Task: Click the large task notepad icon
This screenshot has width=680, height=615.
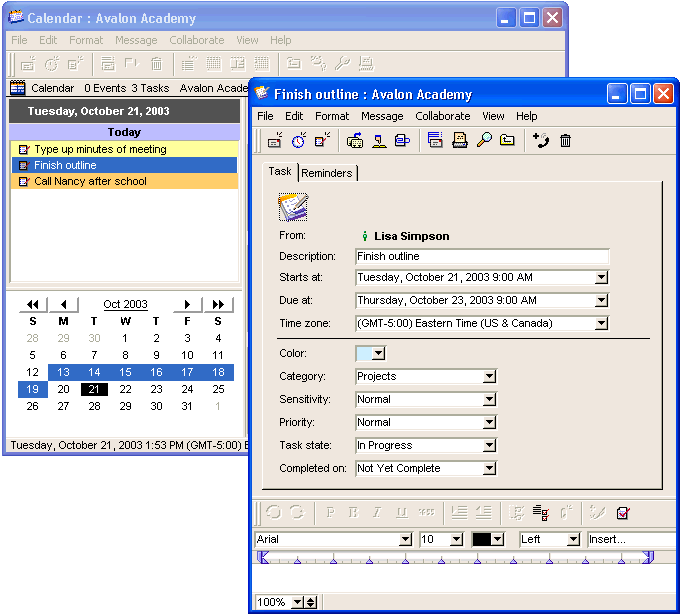Action: [293, 207]
